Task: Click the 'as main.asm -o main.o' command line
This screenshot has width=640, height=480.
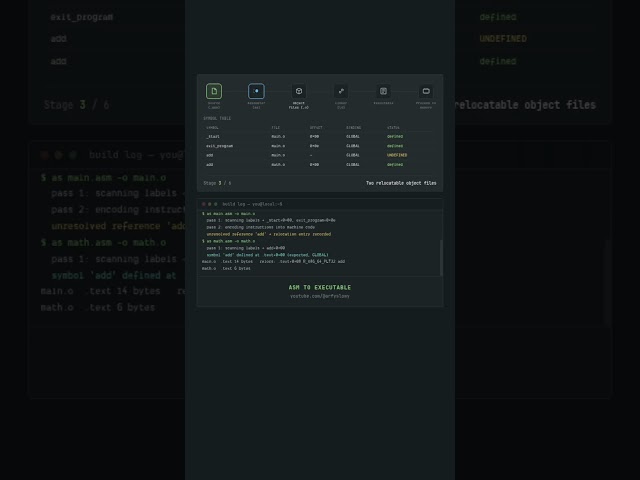Action: [x=229, y=213]
